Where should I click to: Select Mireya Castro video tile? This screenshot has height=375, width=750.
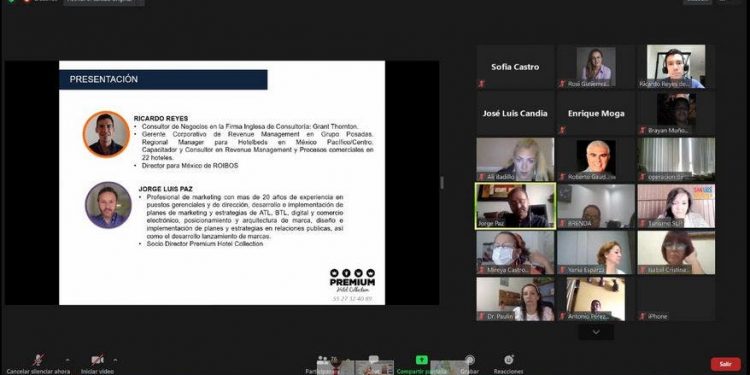[x=515, y=253]
